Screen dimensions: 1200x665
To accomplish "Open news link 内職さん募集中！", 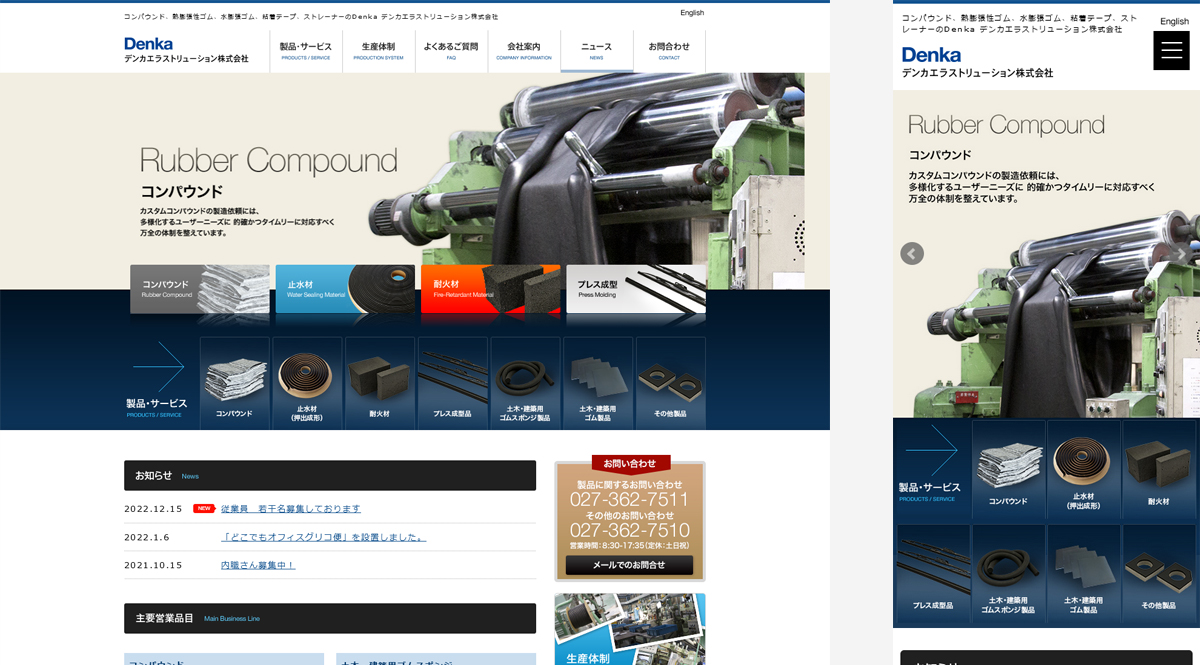I will 258,565.
